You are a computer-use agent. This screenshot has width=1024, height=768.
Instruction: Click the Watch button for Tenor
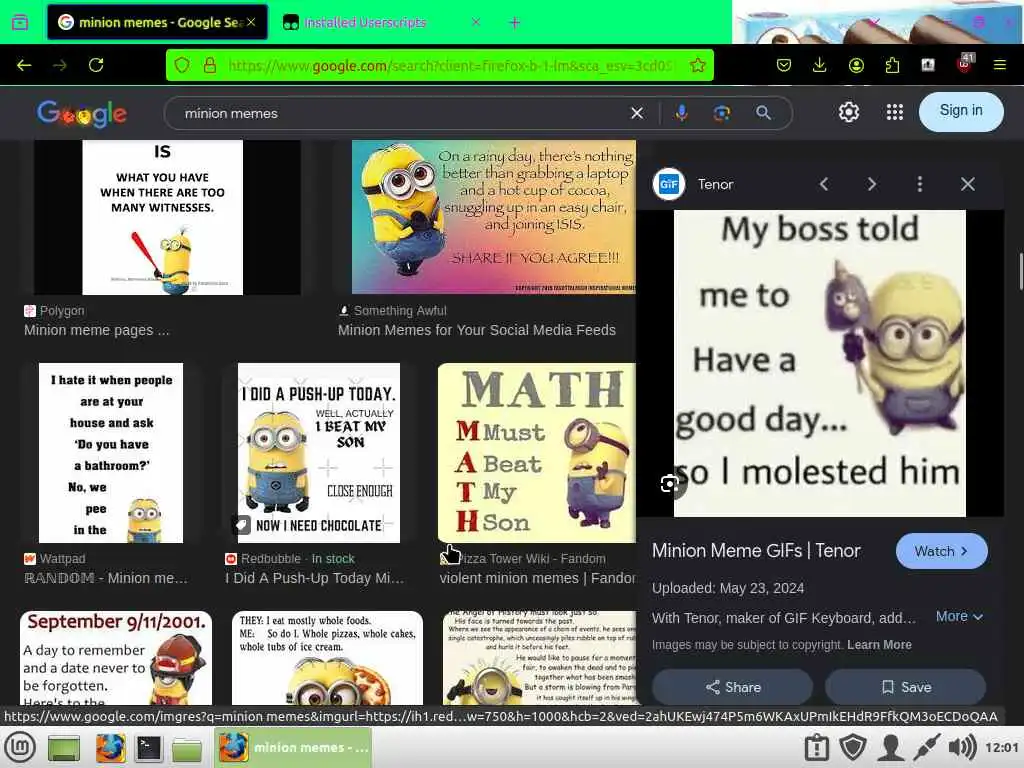pyautogui.click(x=941, y=552)
